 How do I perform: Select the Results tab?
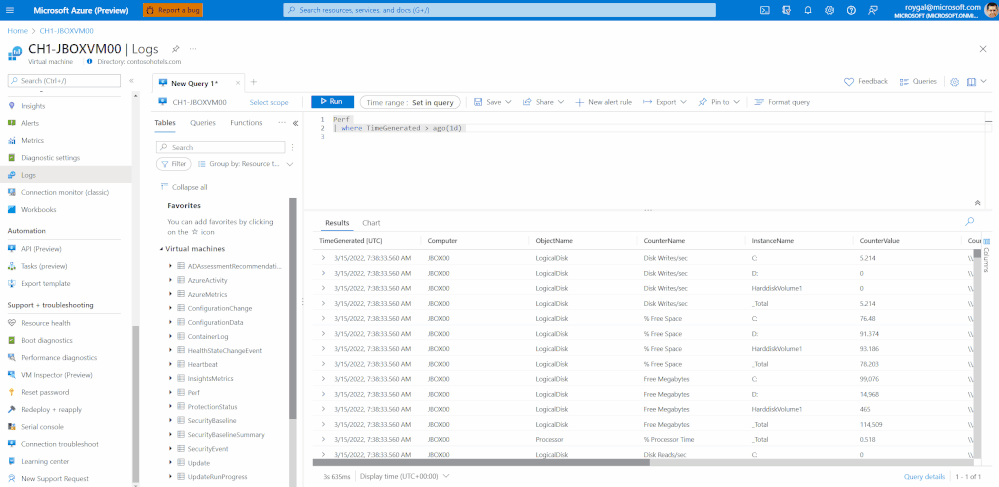tap(337, 222)
